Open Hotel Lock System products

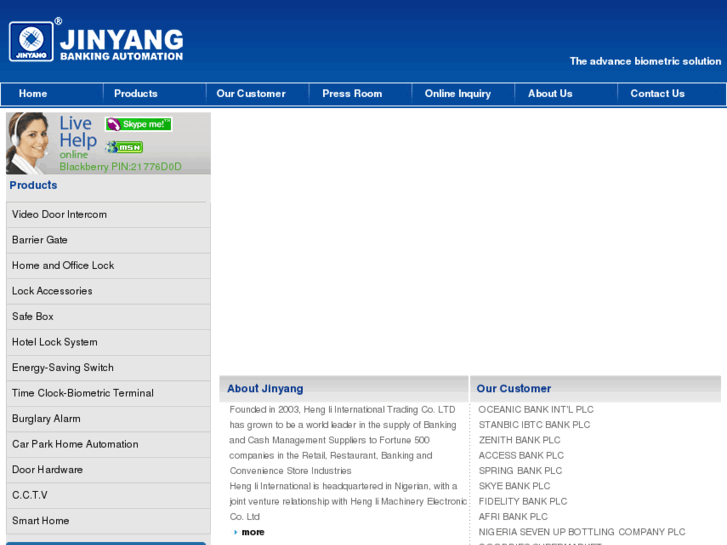(x=108, y=342)
